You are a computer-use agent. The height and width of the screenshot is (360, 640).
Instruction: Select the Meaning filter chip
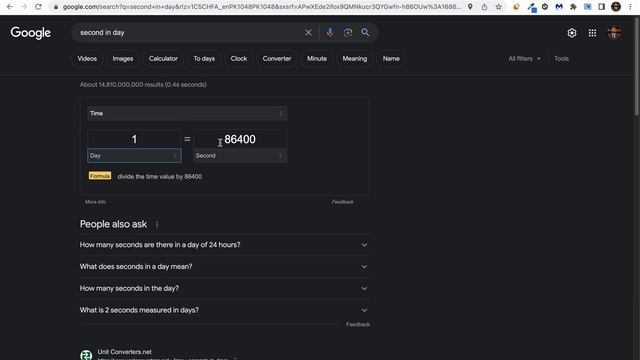[x=354, y=59]
